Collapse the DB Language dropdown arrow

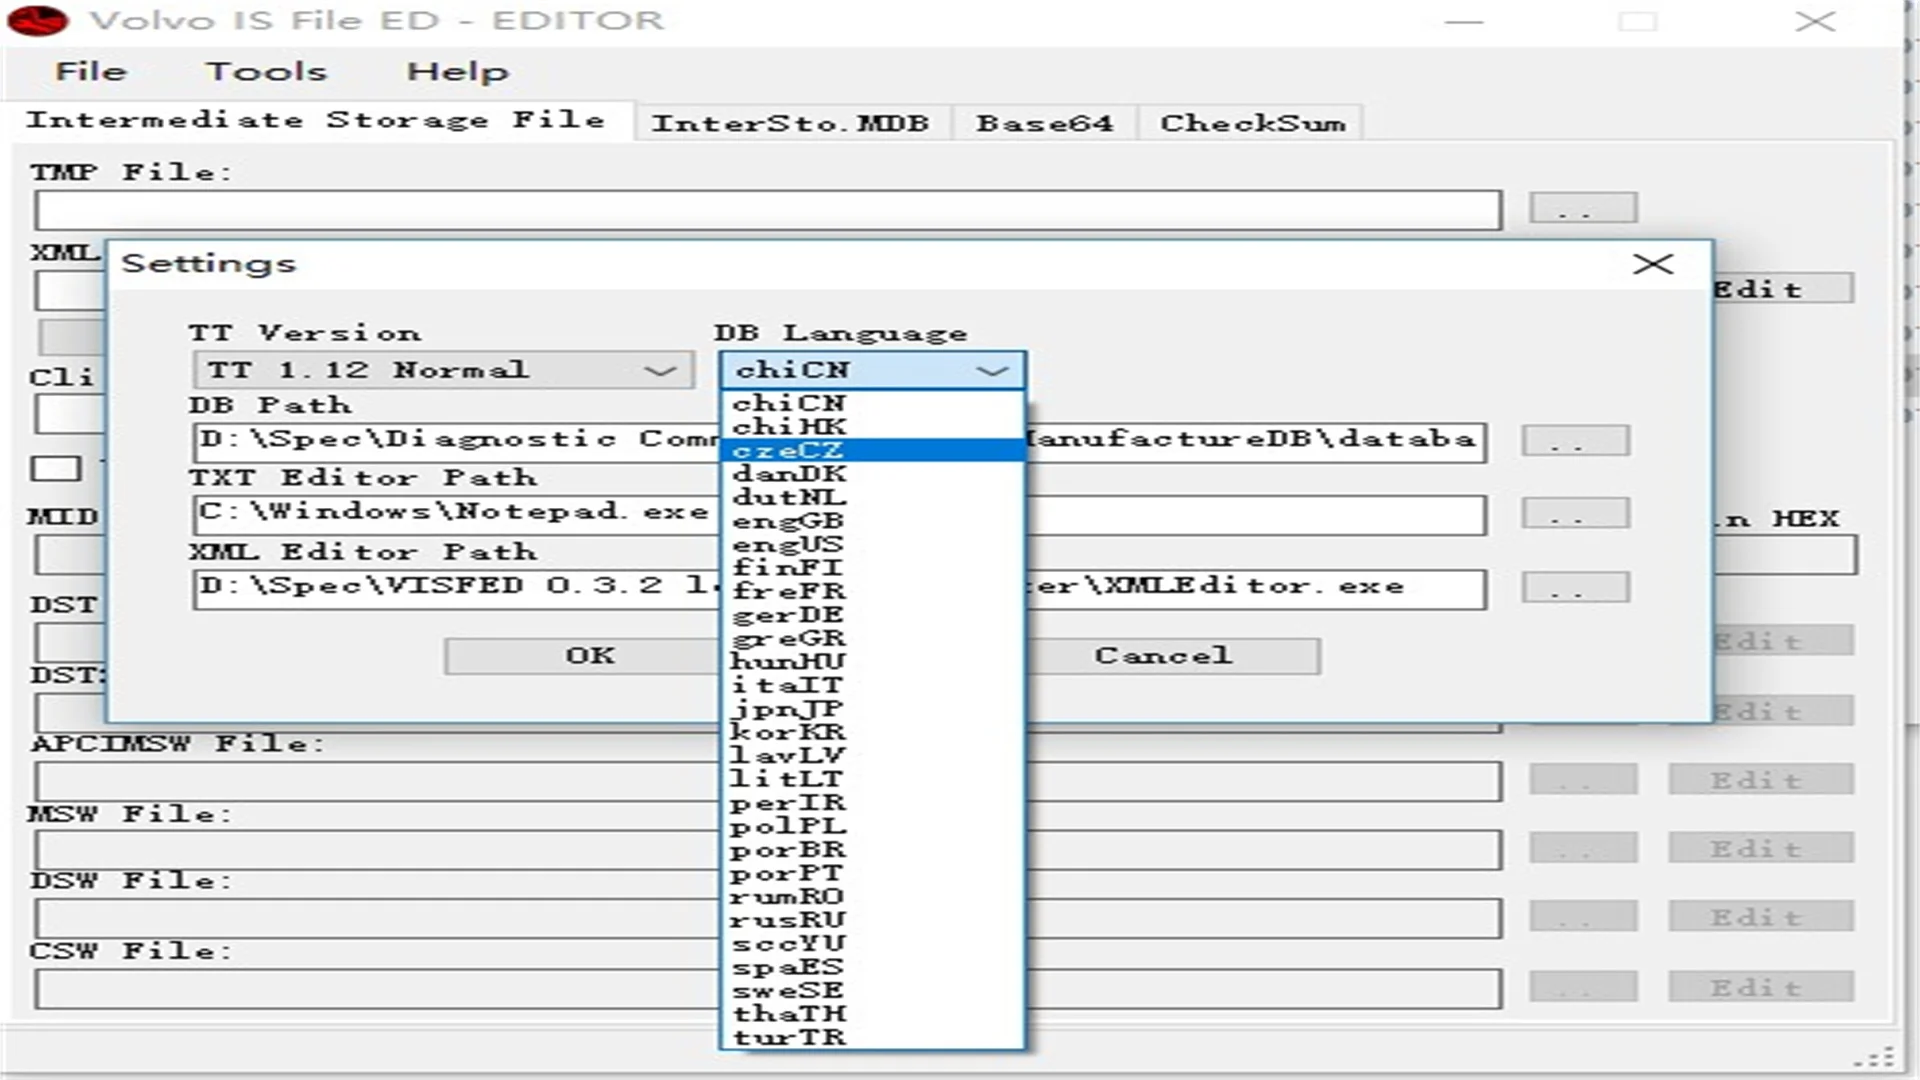click(993, 370)
